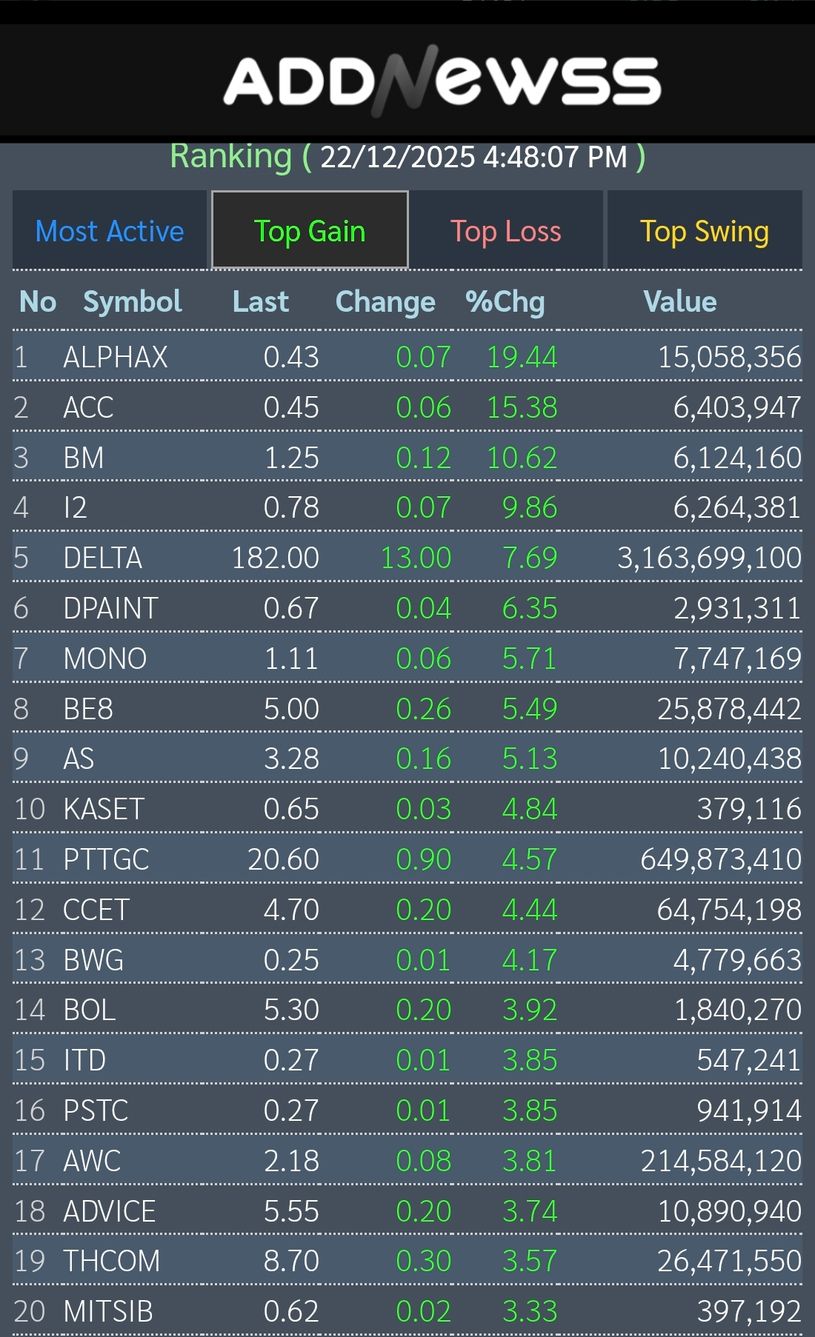The width and height of the screenshot is (815, 1337).
Task: Switch to the Most Active tab
Action: tap(109, 231)
